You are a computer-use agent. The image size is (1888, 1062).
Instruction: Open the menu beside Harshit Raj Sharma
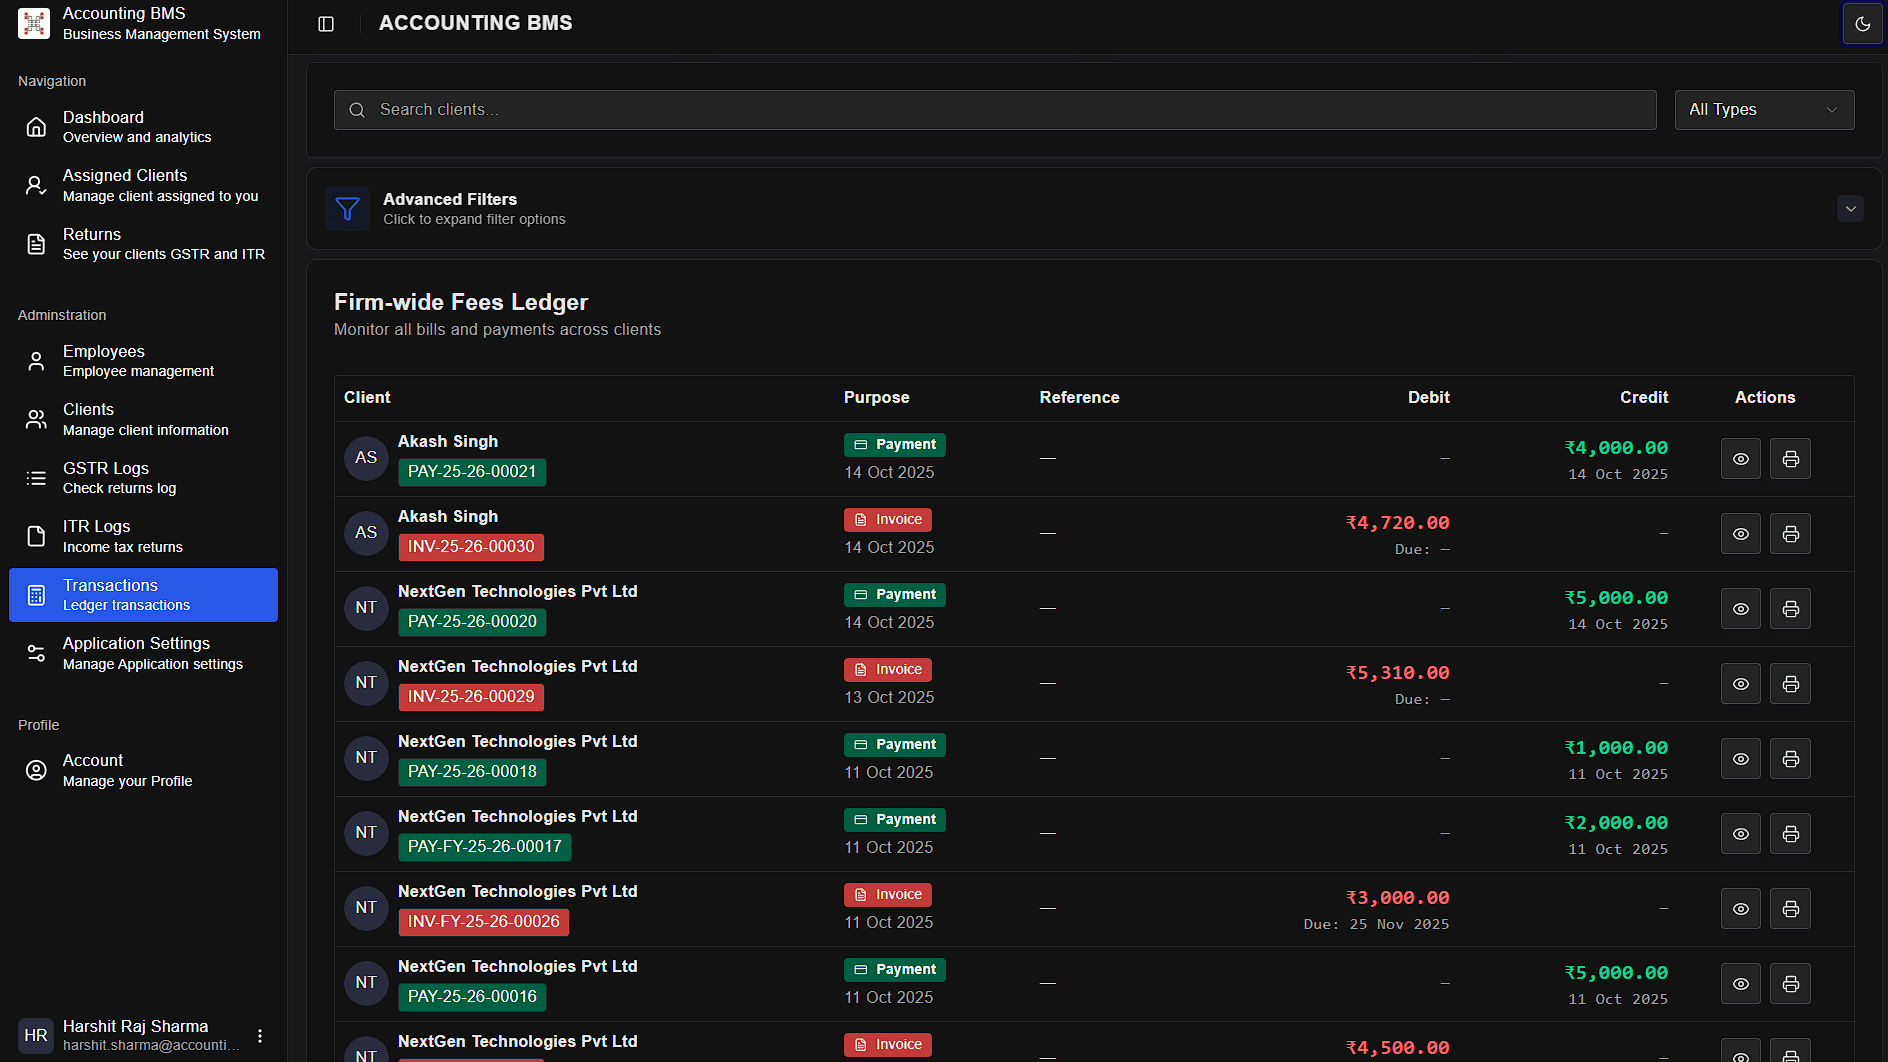tap(260, 1035)
